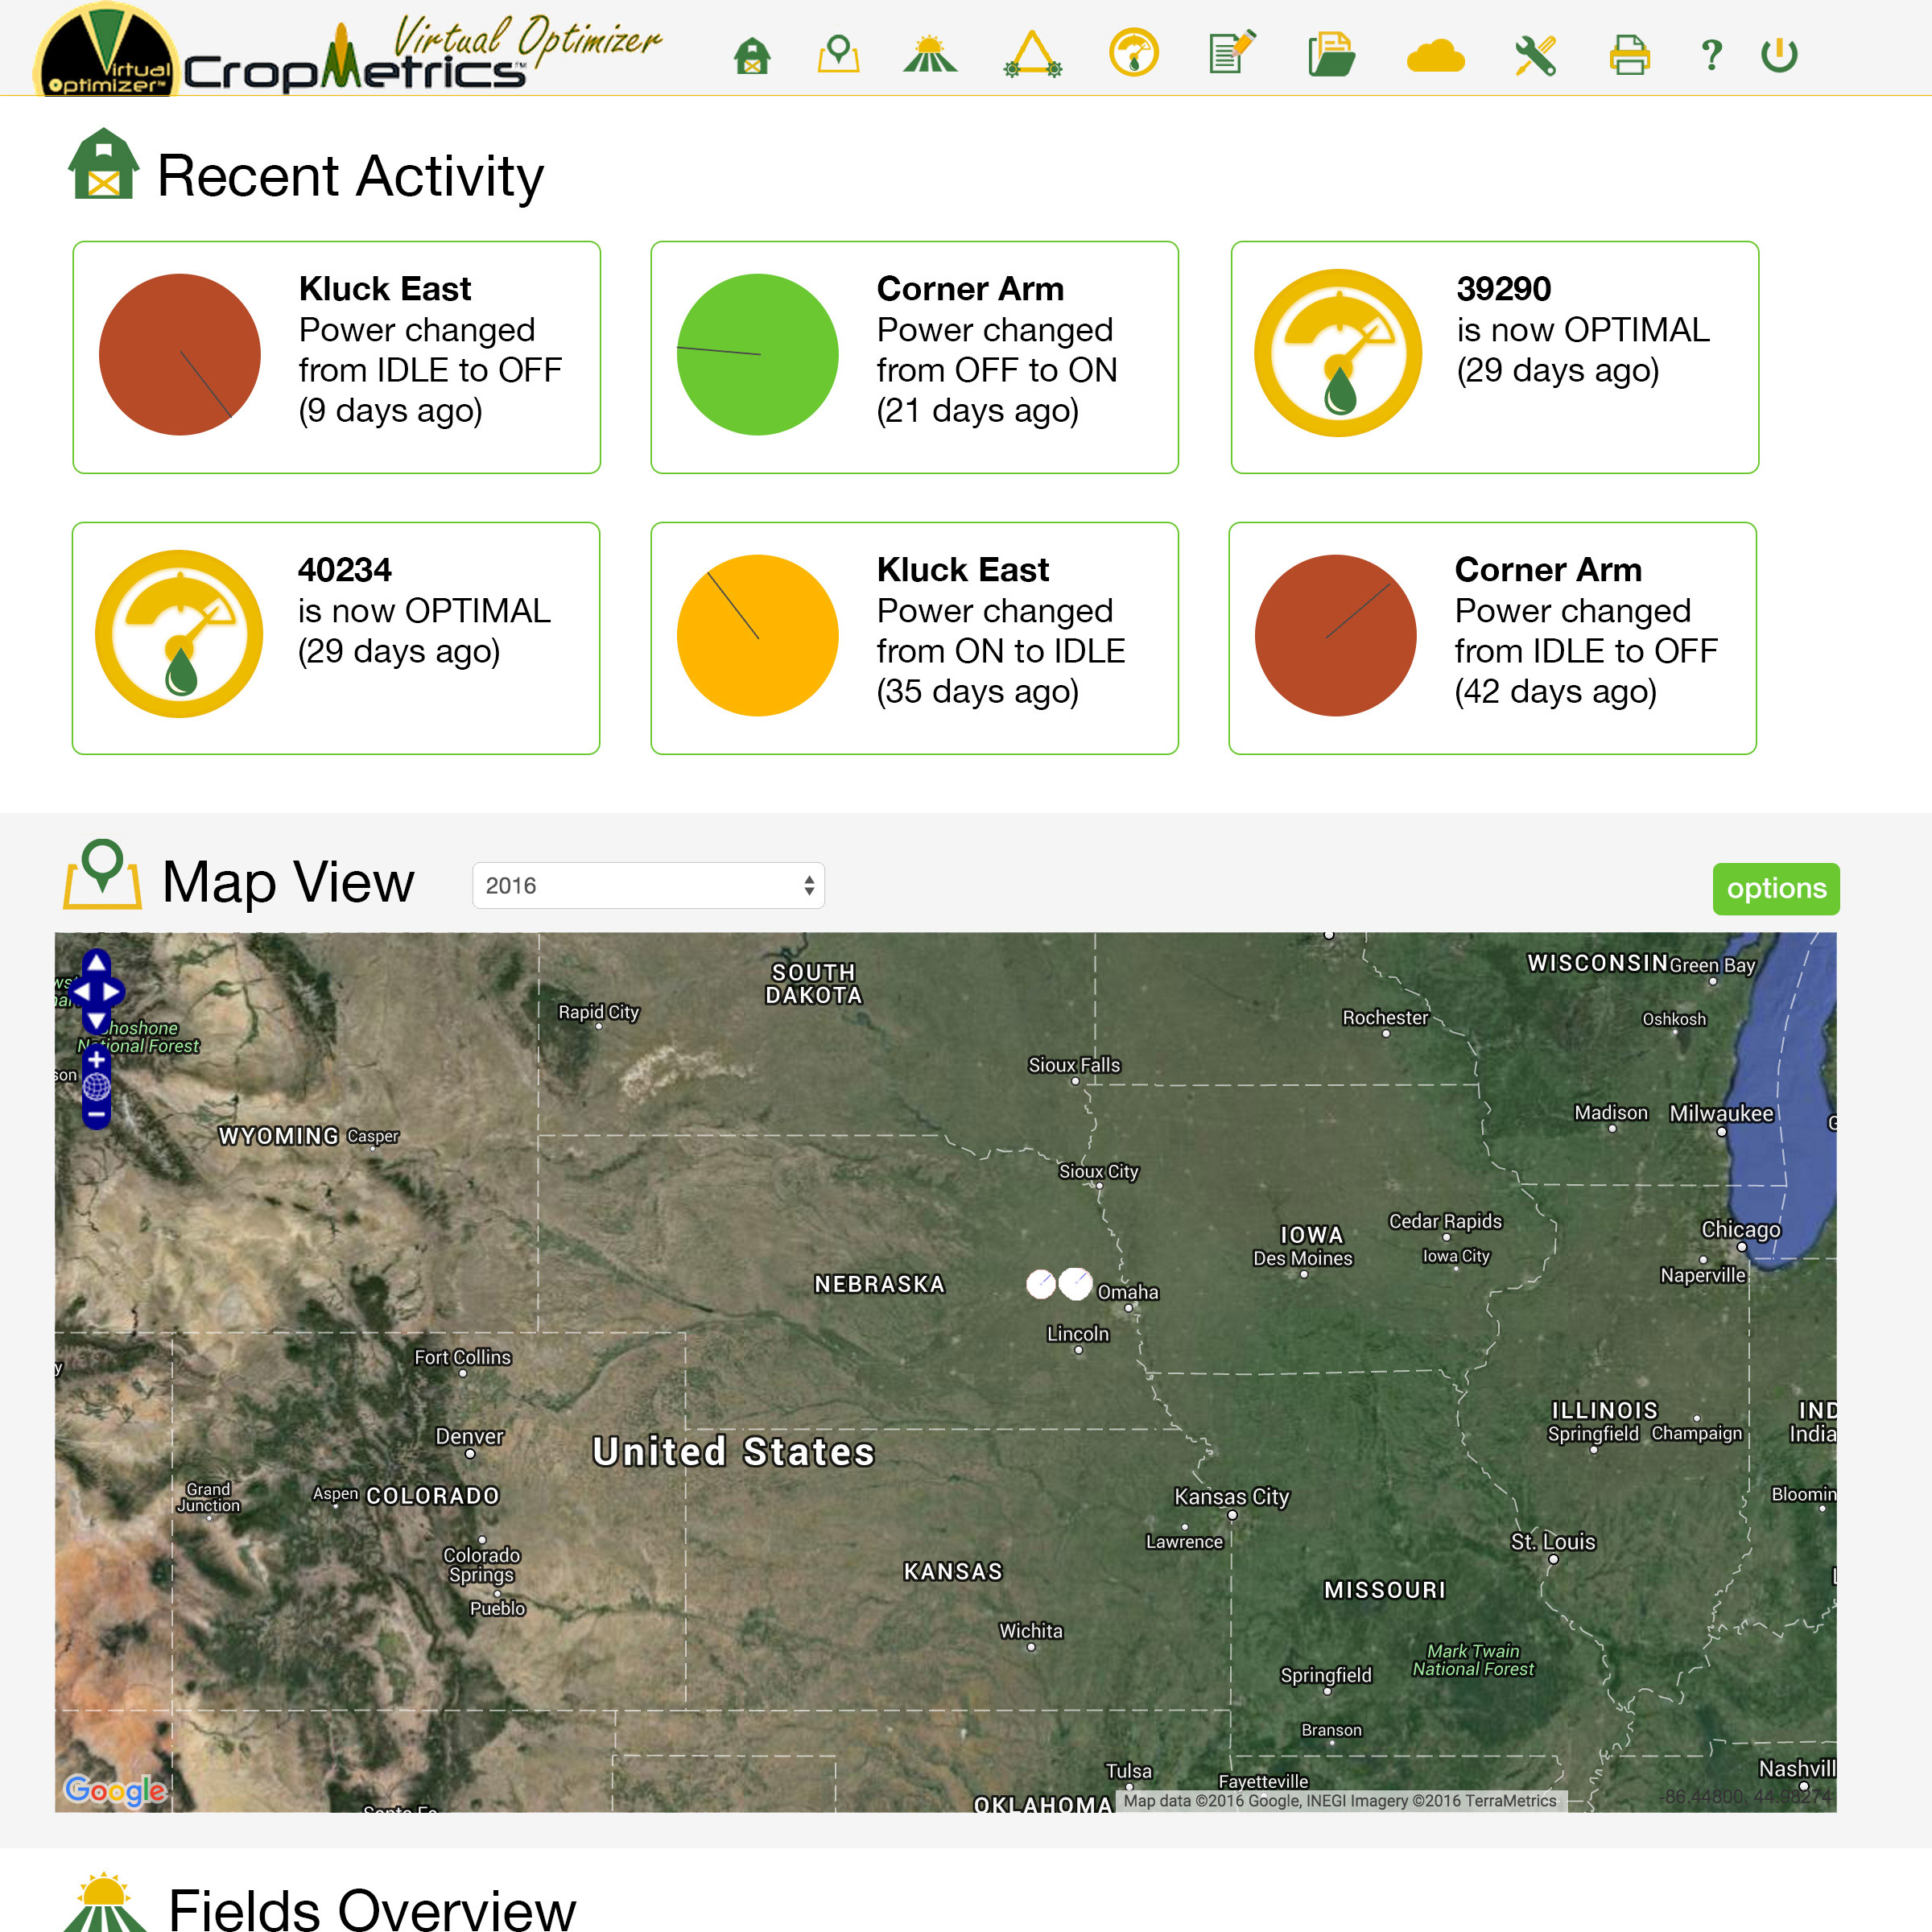Image resolution: width=1932 pixels, height=1932 pixels.
Task: Open the fields sunrise toolbar icon
Action: 930,54
